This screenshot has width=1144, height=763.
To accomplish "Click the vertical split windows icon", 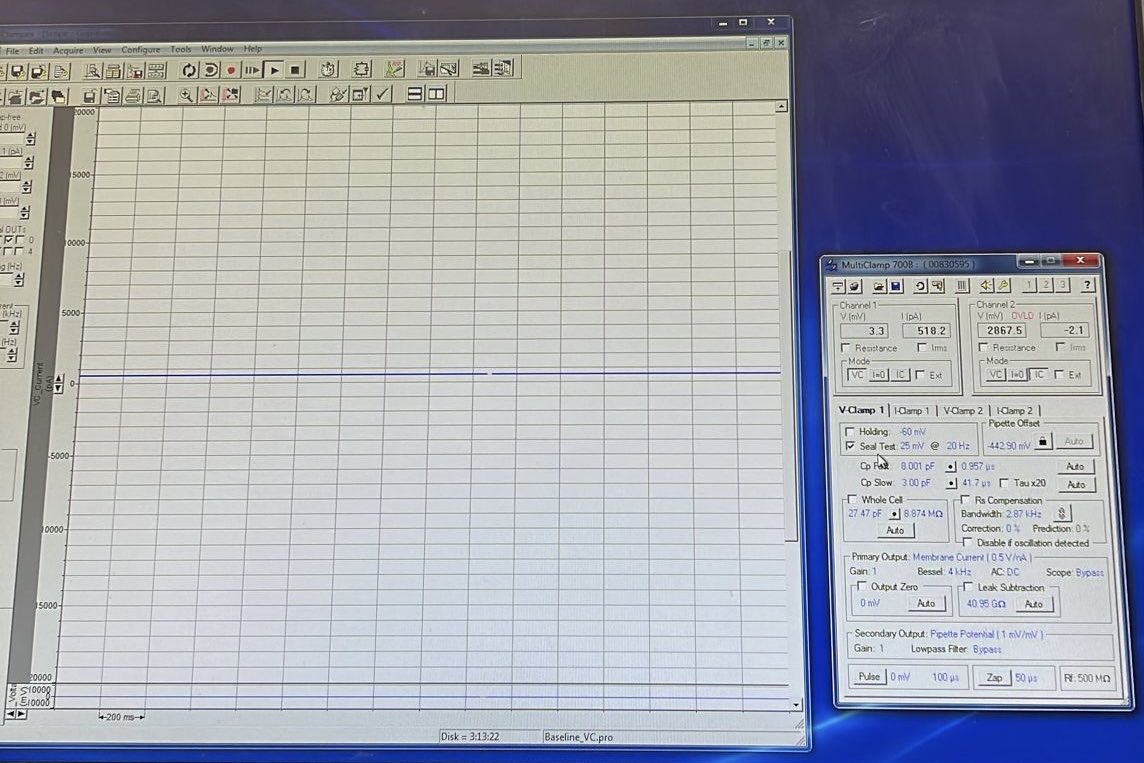I will point(436,93).
